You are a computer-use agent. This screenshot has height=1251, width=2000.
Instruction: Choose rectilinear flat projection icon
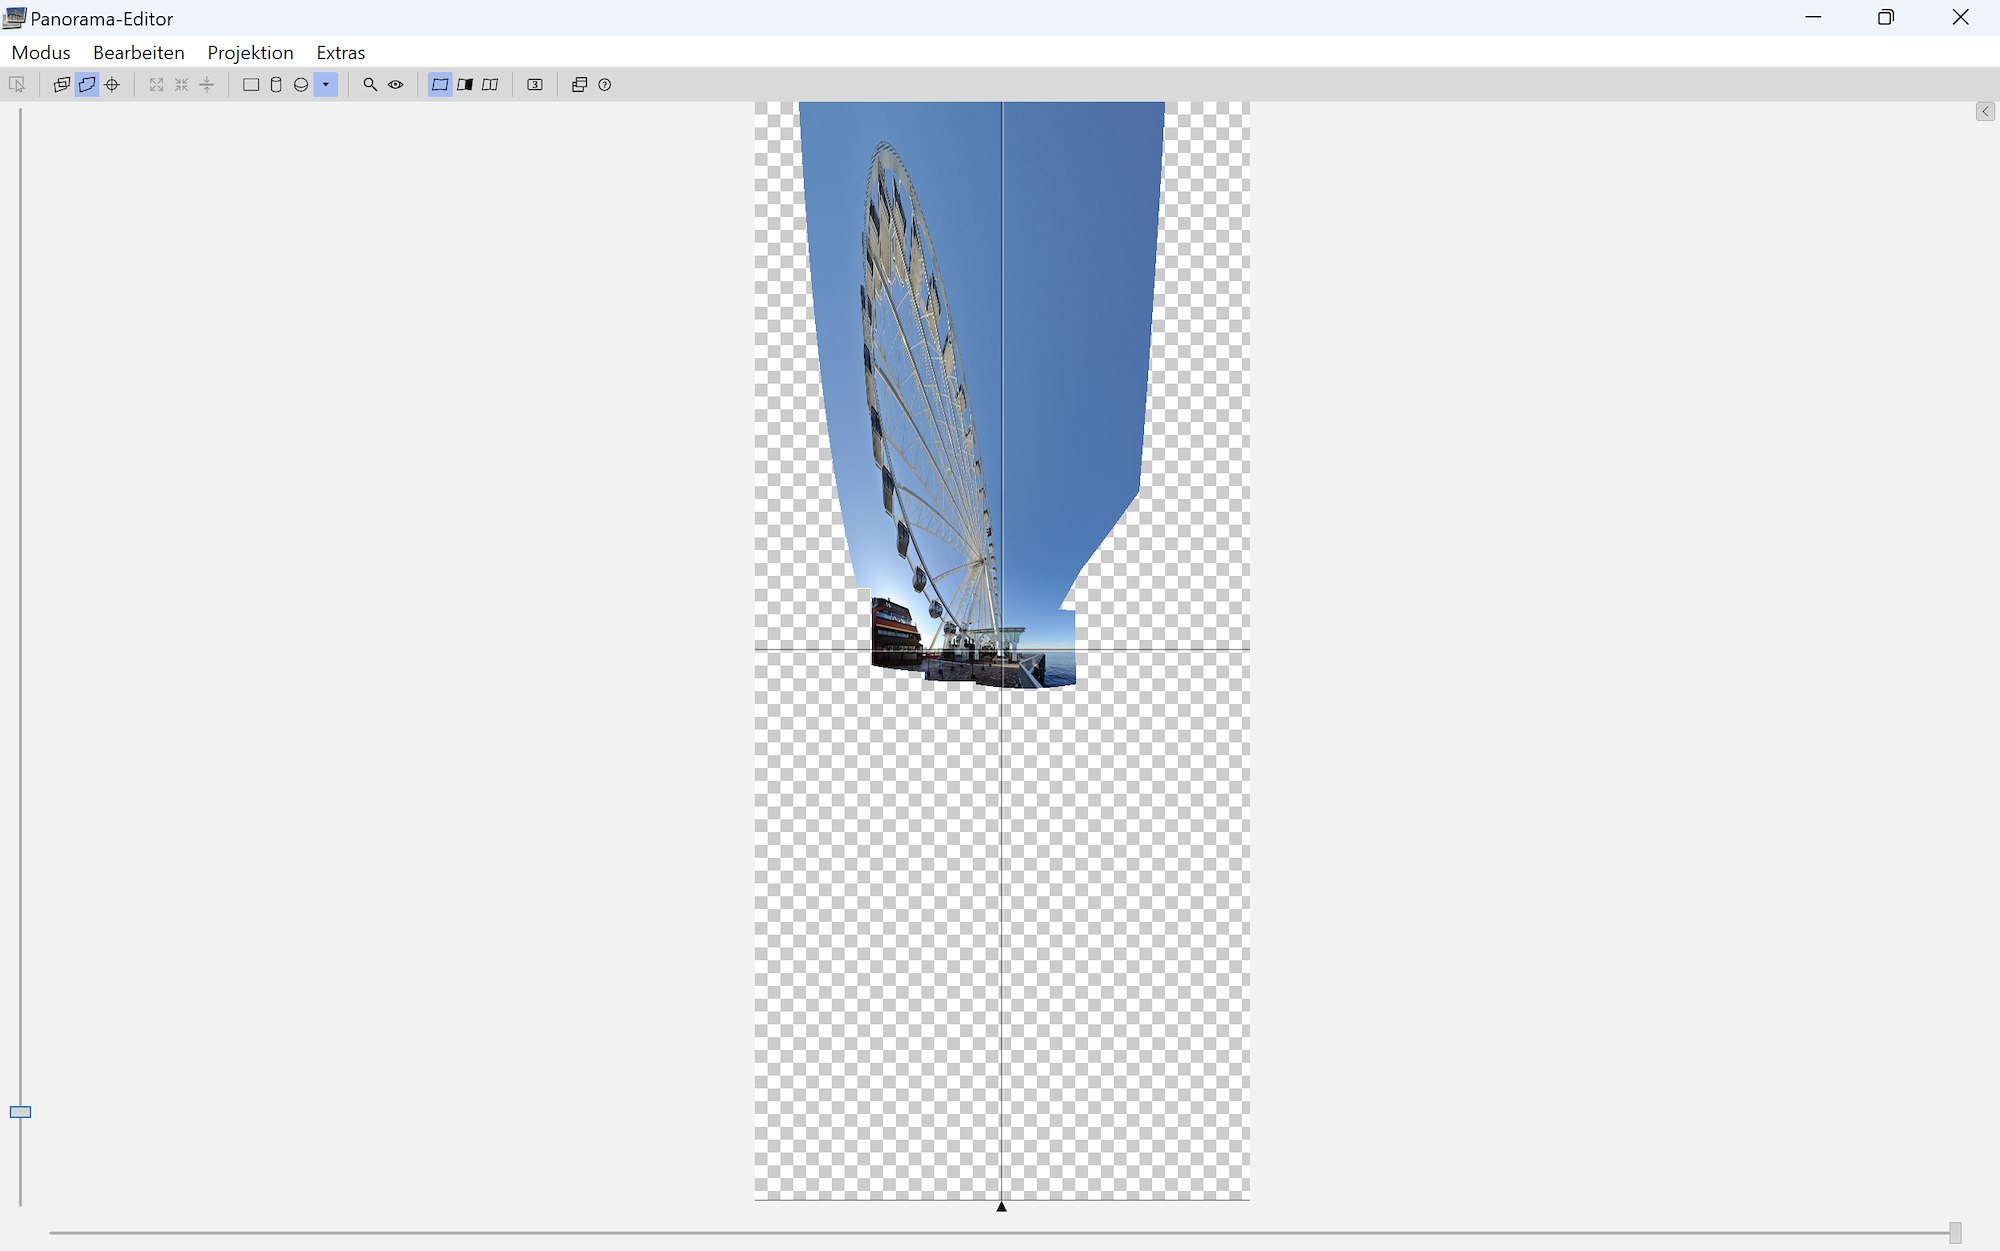(x=251, y=85)
